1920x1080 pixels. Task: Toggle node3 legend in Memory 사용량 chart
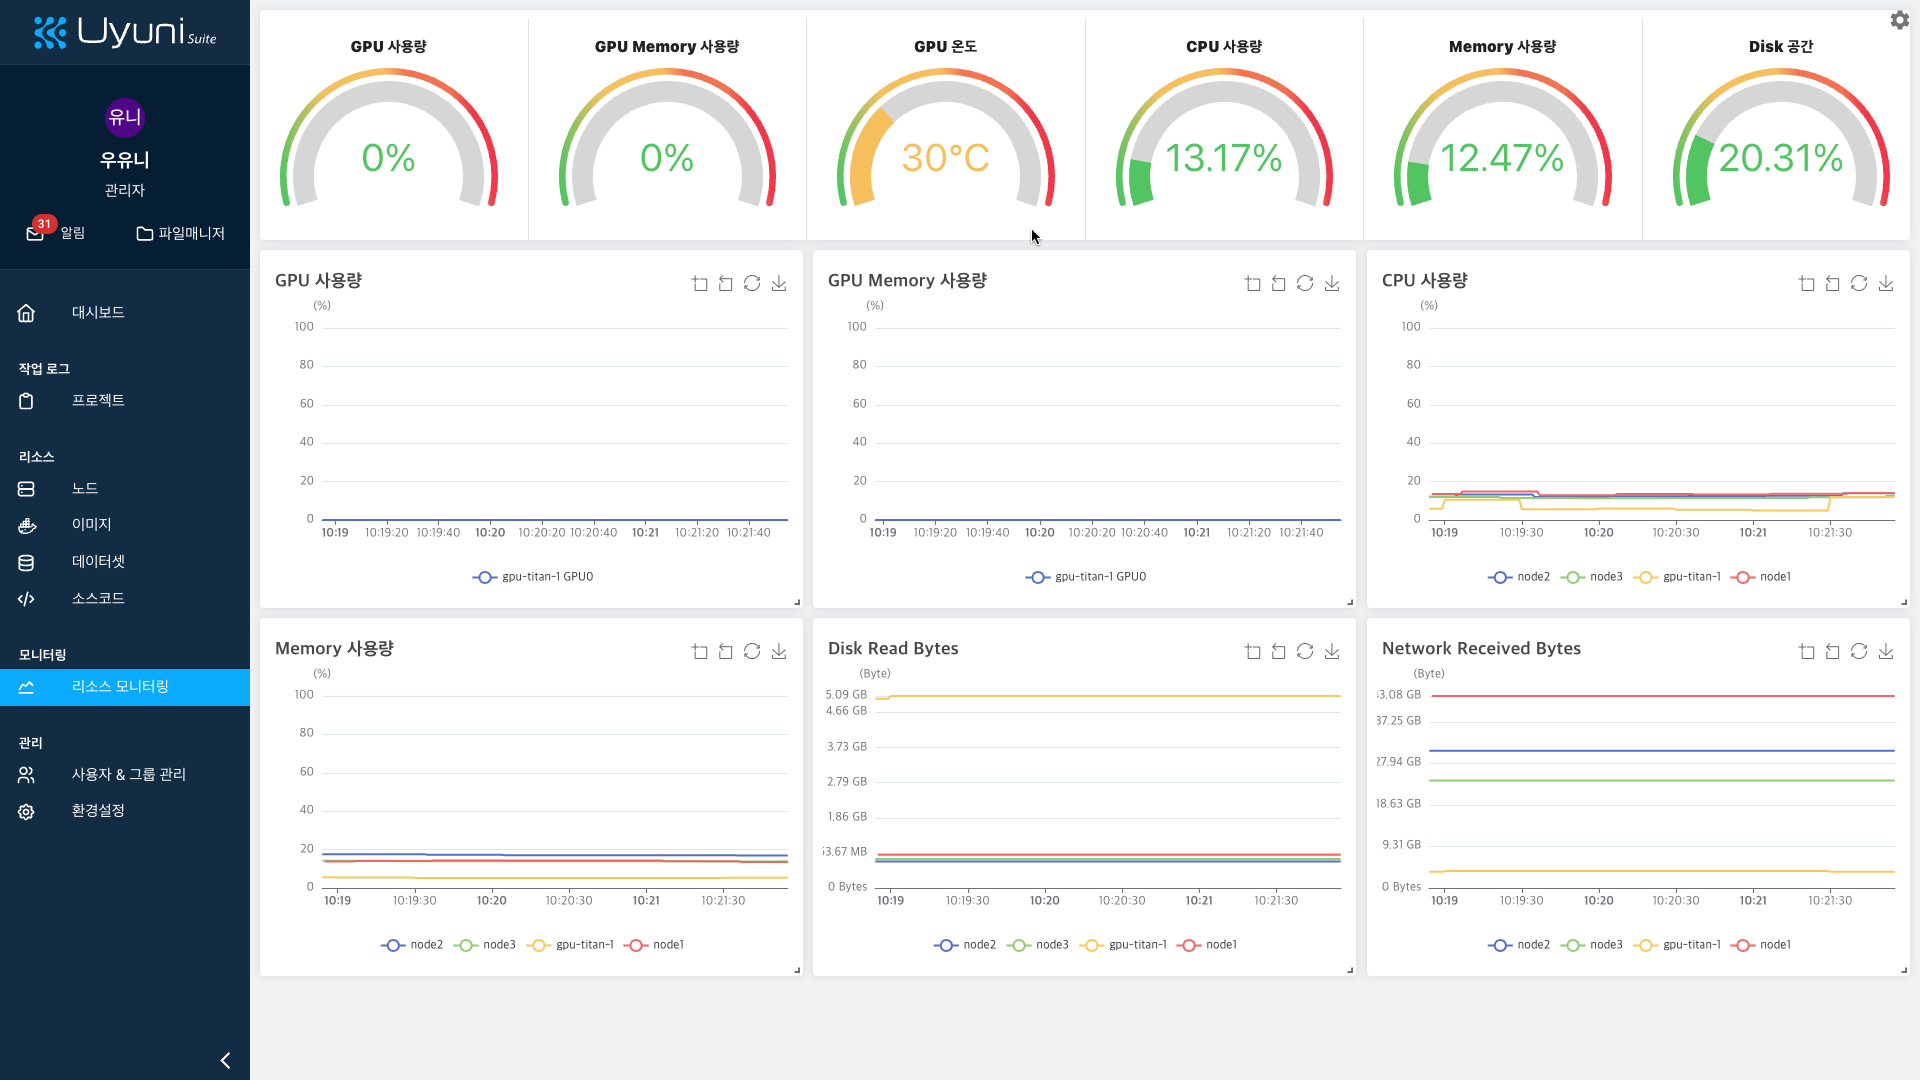485,945
